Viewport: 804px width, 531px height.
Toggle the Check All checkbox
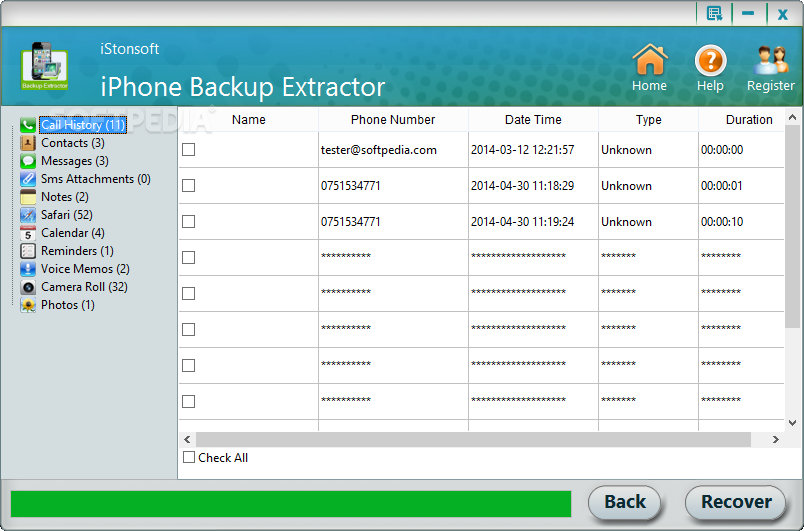click(189, 457)
